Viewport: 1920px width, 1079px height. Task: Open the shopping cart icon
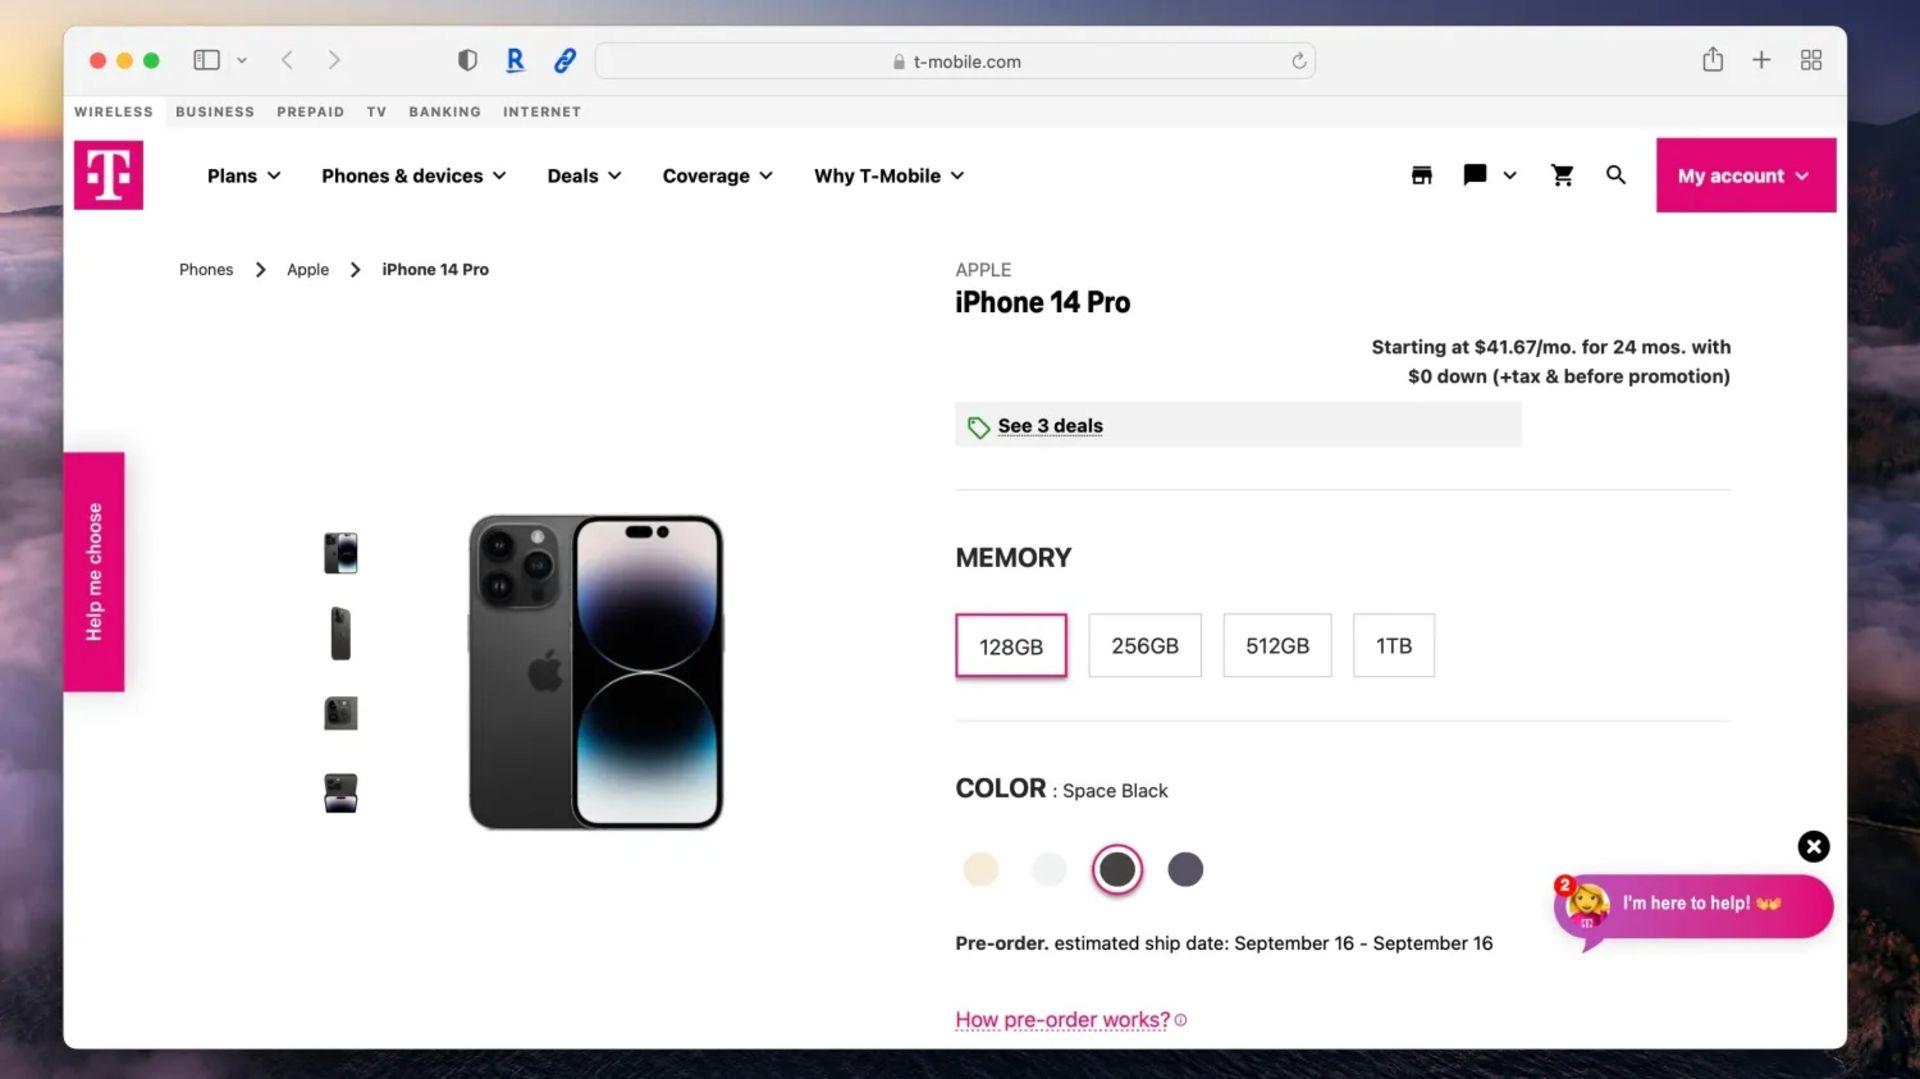(x=1562, y=175)
